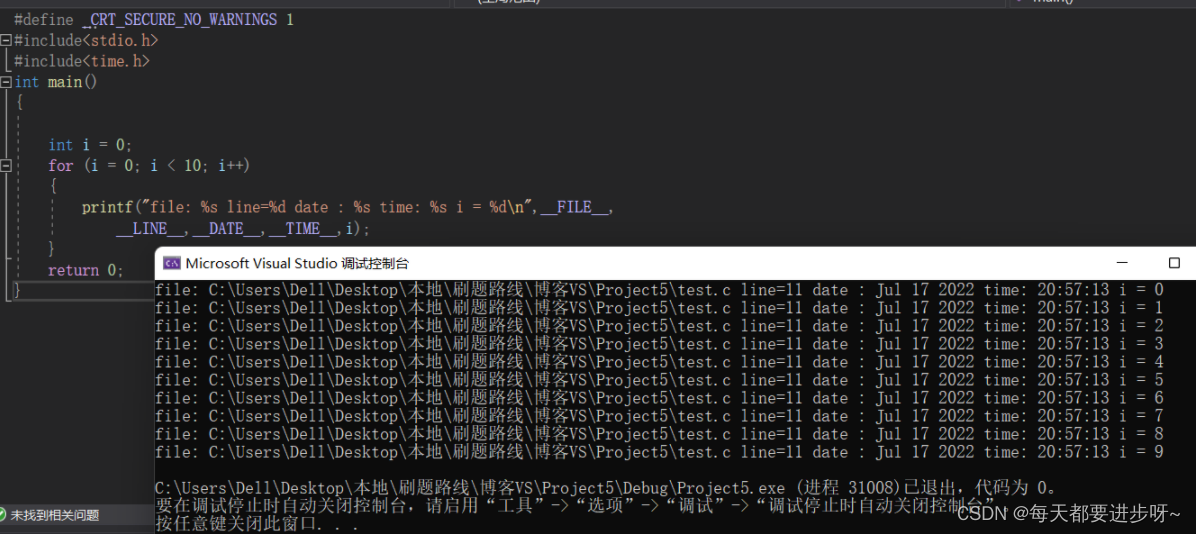
Task: Minimize the Visual Studio debug console window
Action: pyautogui.click(x=1122, y=263)
